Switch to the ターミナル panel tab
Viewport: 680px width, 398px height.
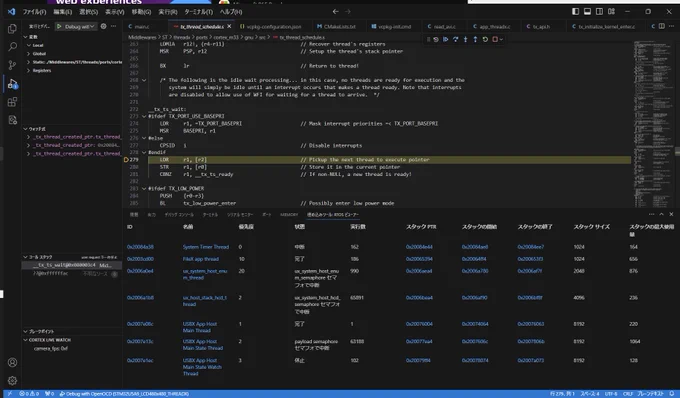pos(210,215)
